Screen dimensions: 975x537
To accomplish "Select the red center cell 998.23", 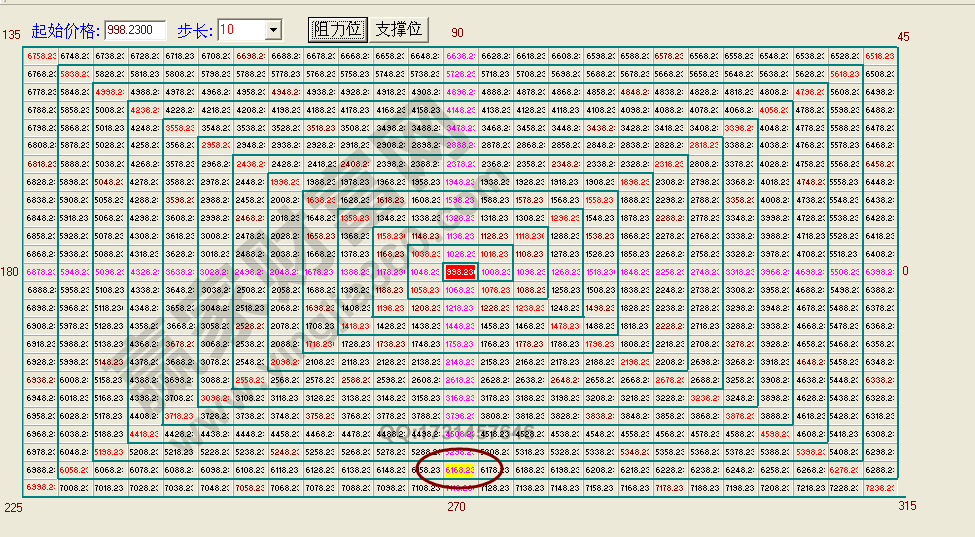I will pyautogui.click(x=460, y=272).
